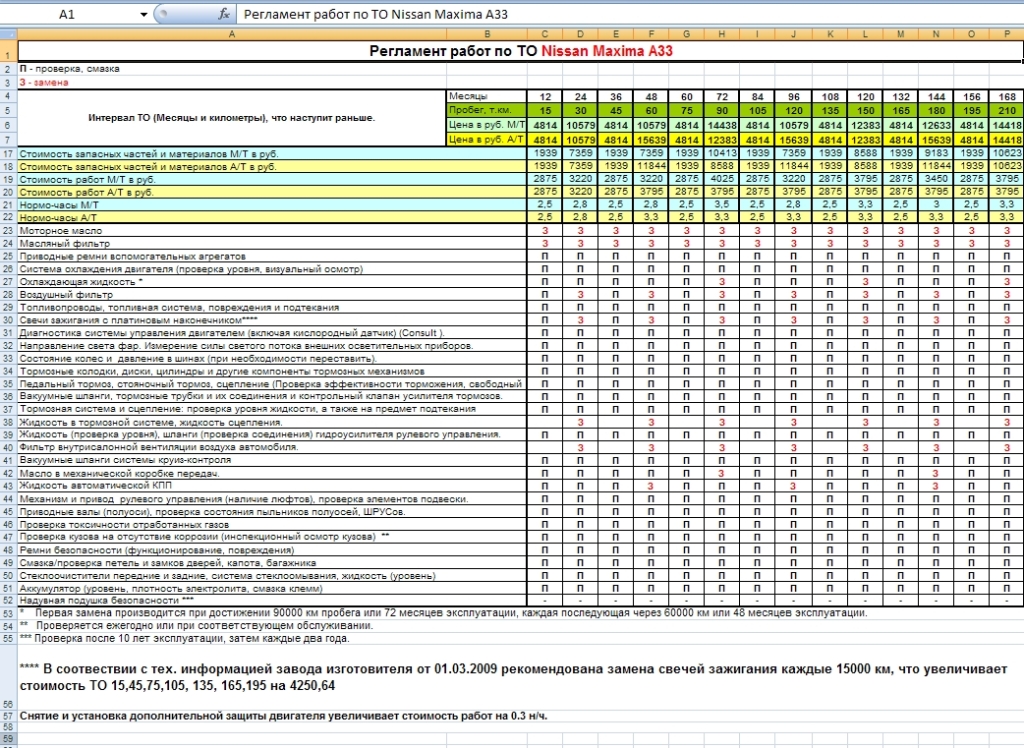Click the Select All corner button

coord(8,35)
